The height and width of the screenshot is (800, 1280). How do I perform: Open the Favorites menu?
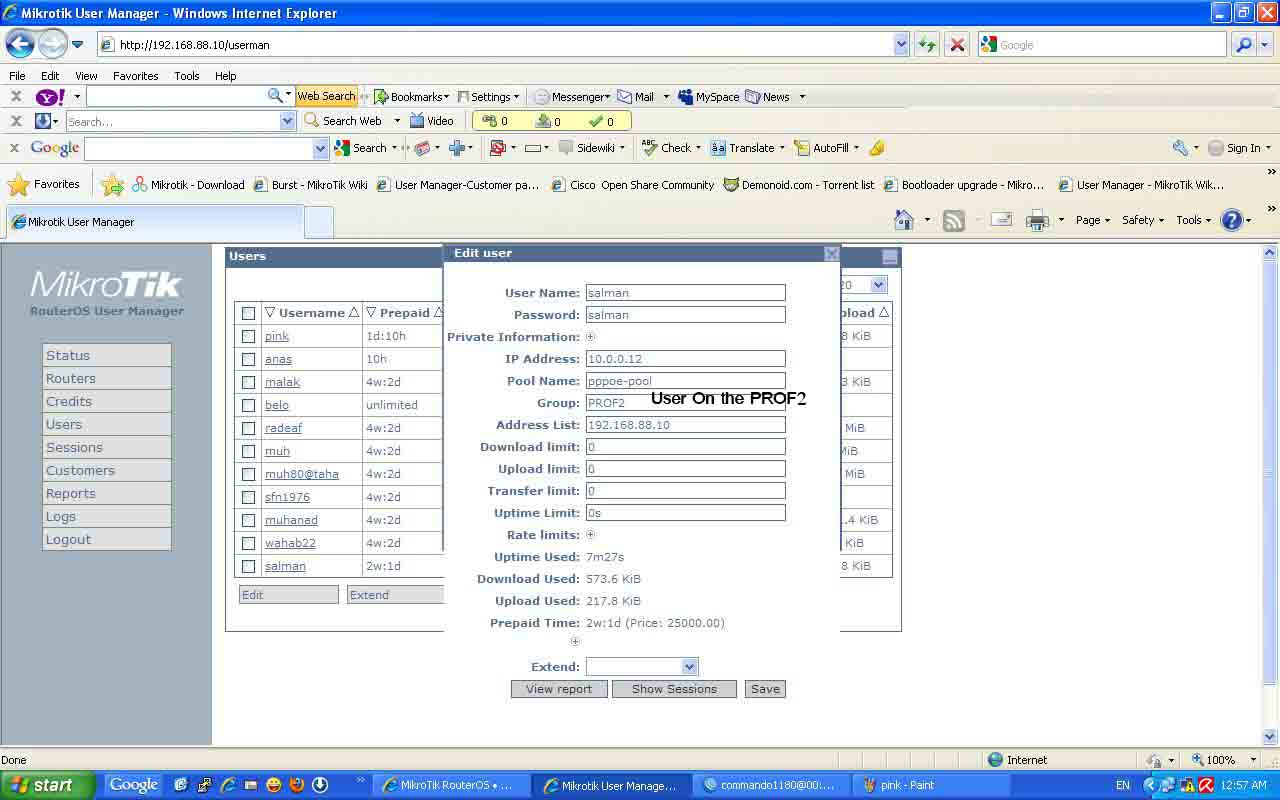pyautogui.click(x=135, y=76)
